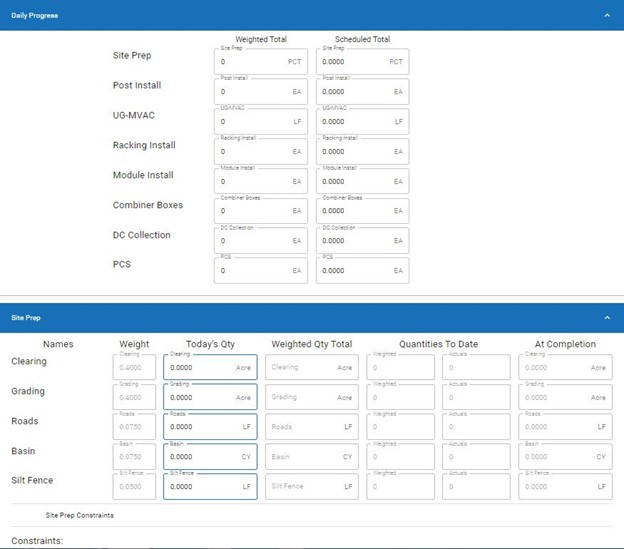Click the Daily Progress header title
Screen dimensions: 624x549
pyautogui.click(x=33, y=15)
